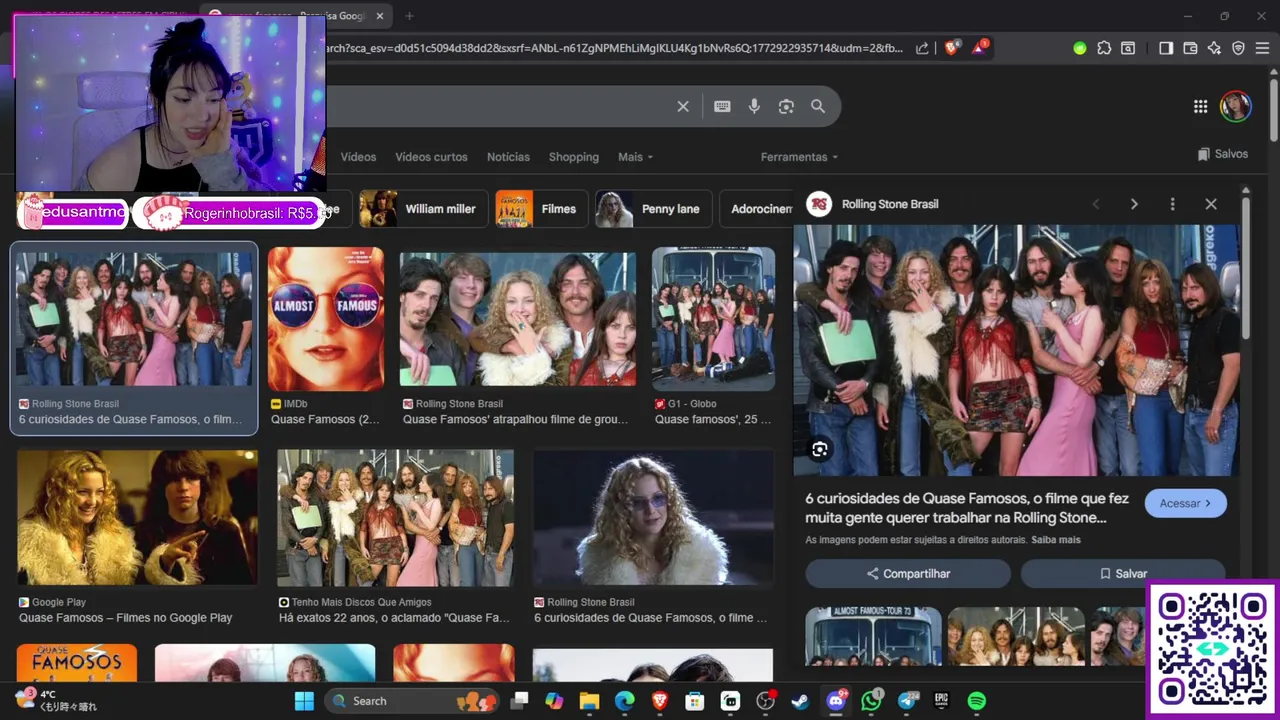Clear the search box with the X icon

pos(683,106)
